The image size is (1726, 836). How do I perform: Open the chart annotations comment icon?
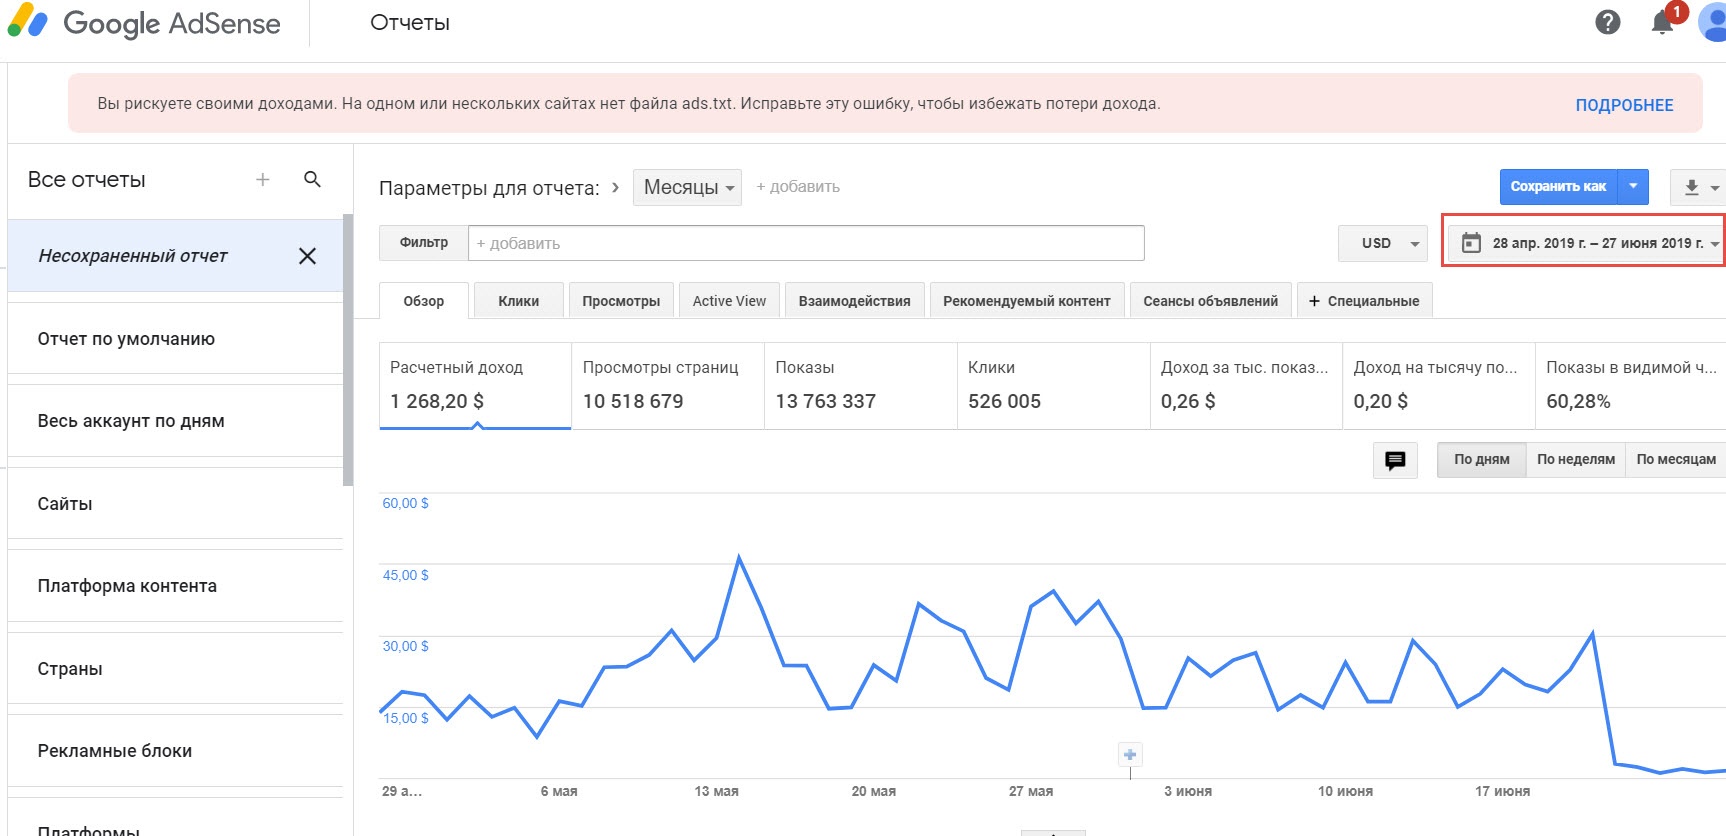pos(1395,460)
